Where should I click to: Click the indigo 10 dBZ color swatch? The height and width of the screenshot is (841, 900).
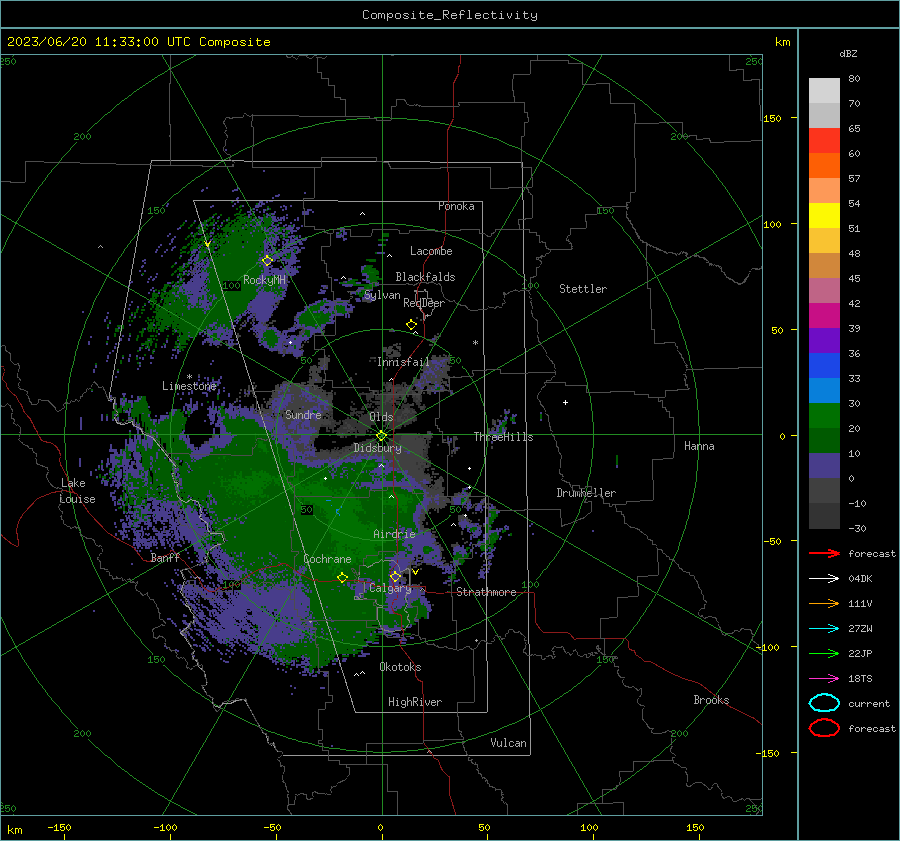tap(824, 465)
